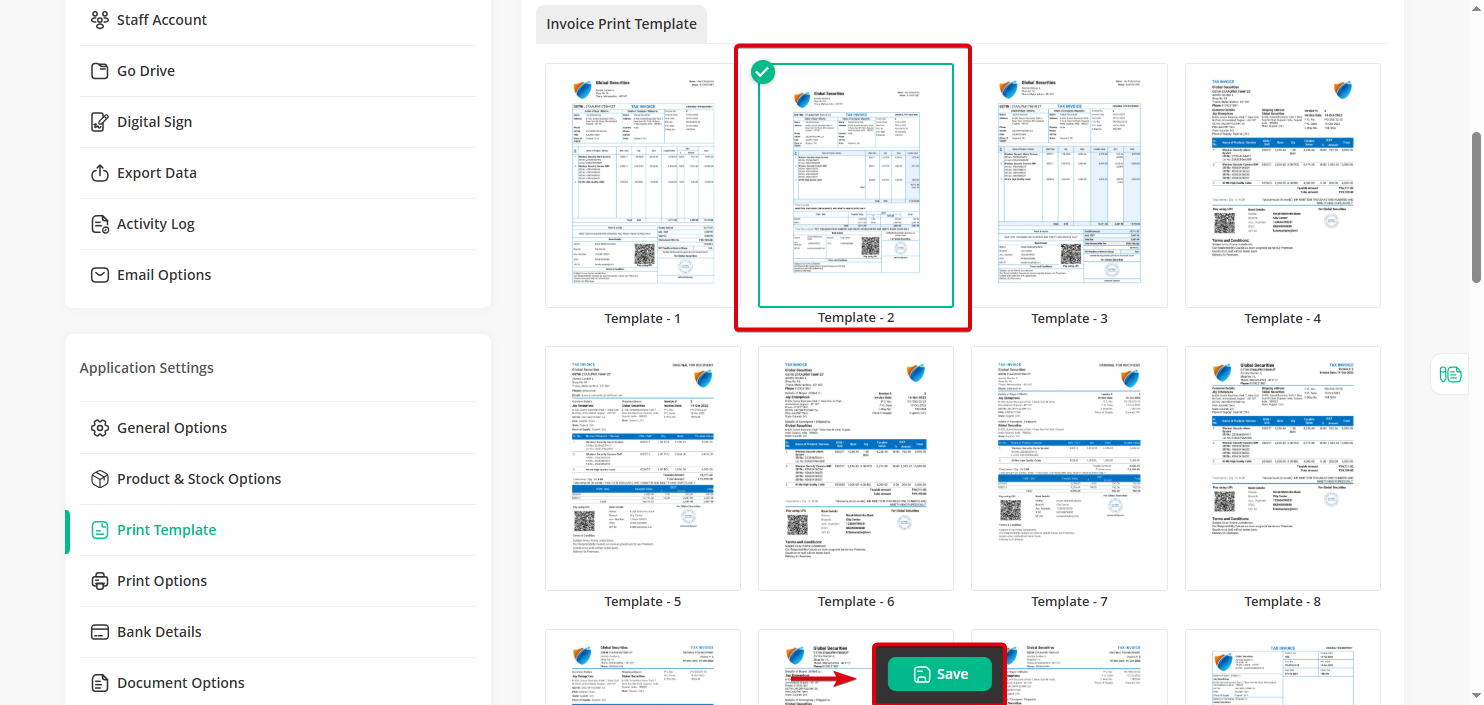Viewport: 1484px width, 705px height.
Task: Choose Template - 5 invoice thumbnail
Action: point(643,469)
